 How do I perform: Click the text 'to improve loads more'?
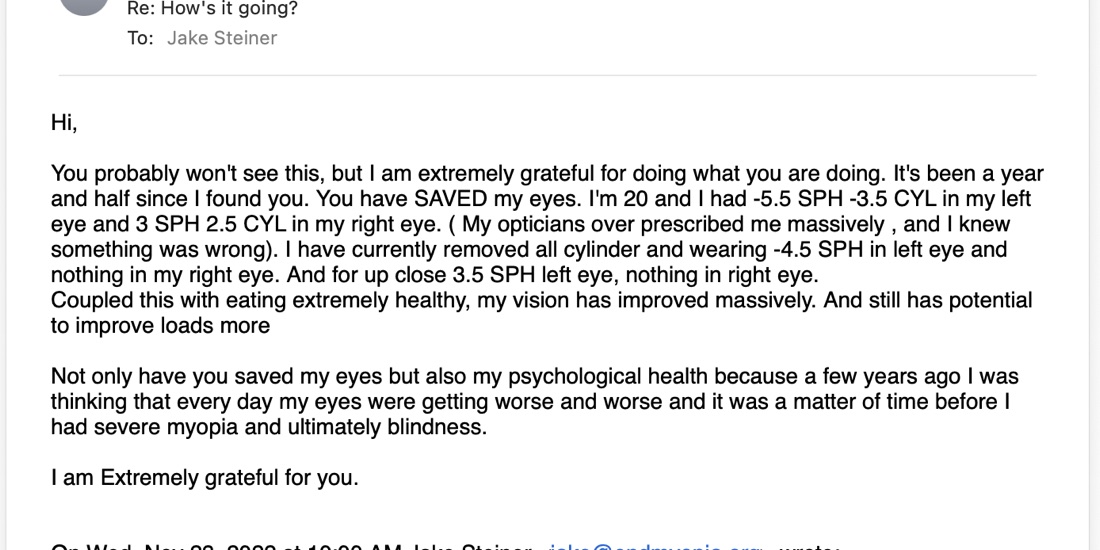161,326
